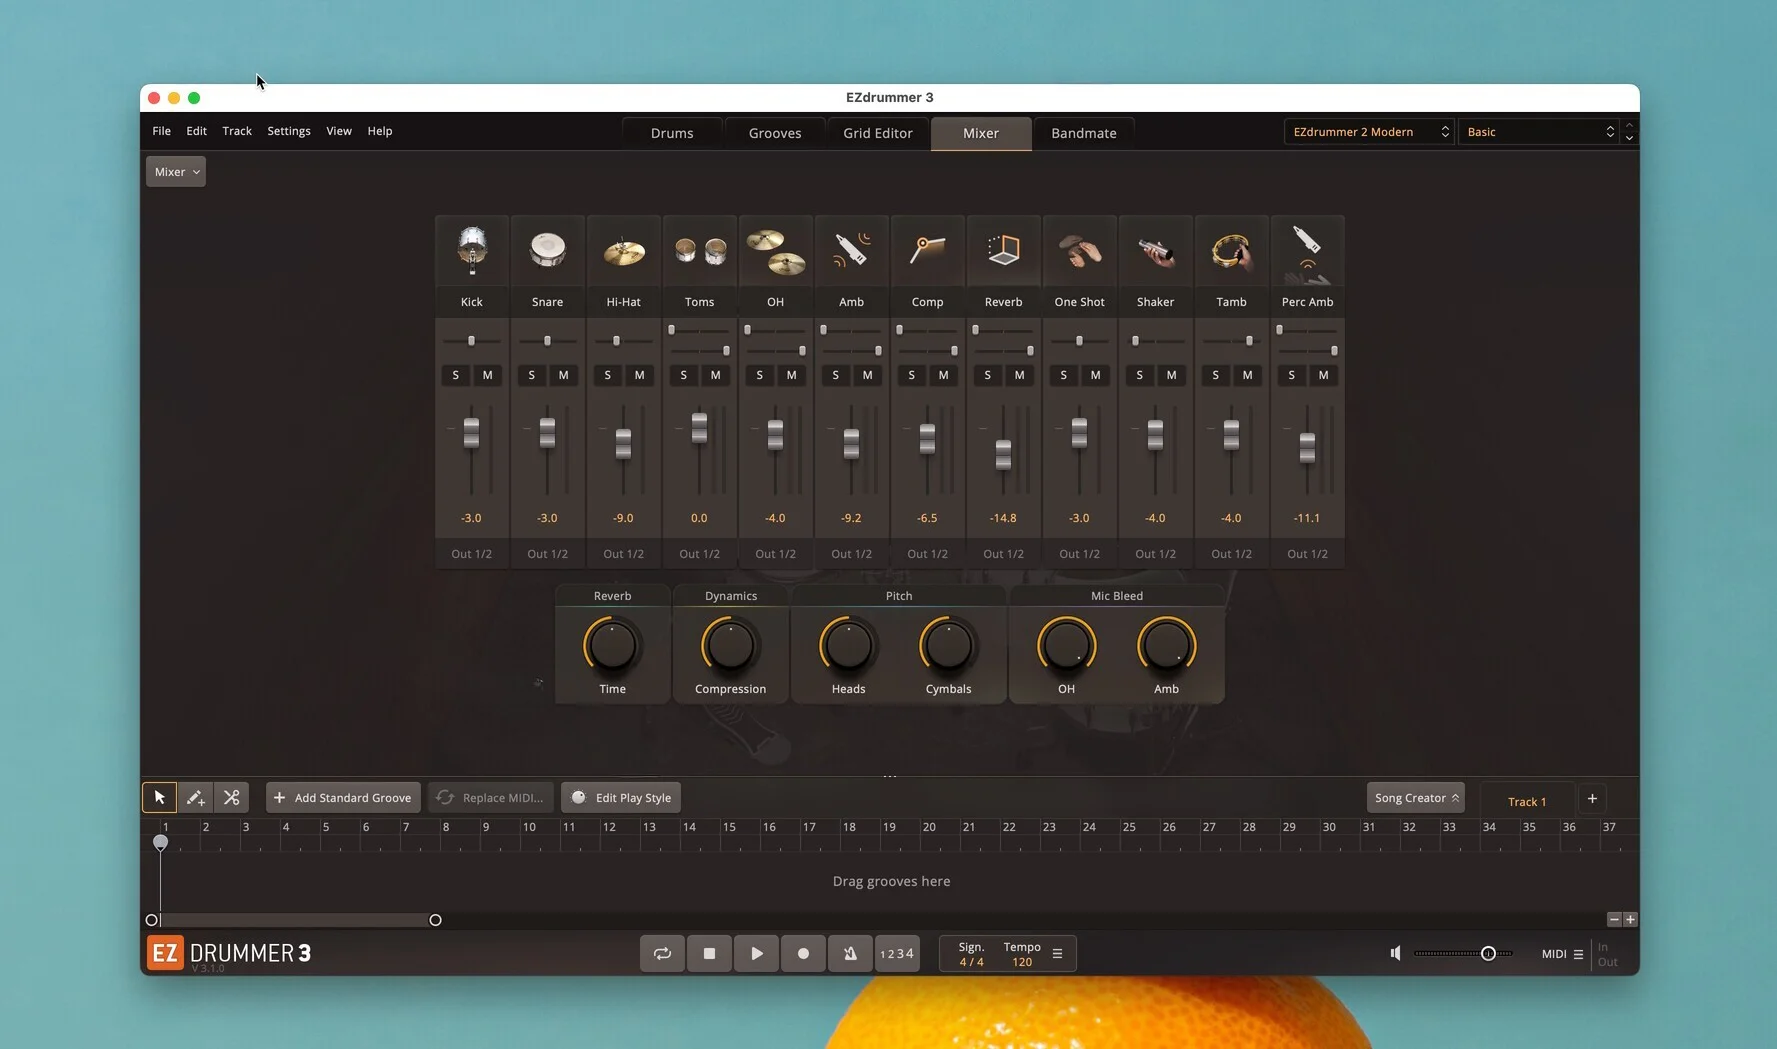Click Add Standard Groove button
Screen dimensions: 1777x1049
point(343,798)
